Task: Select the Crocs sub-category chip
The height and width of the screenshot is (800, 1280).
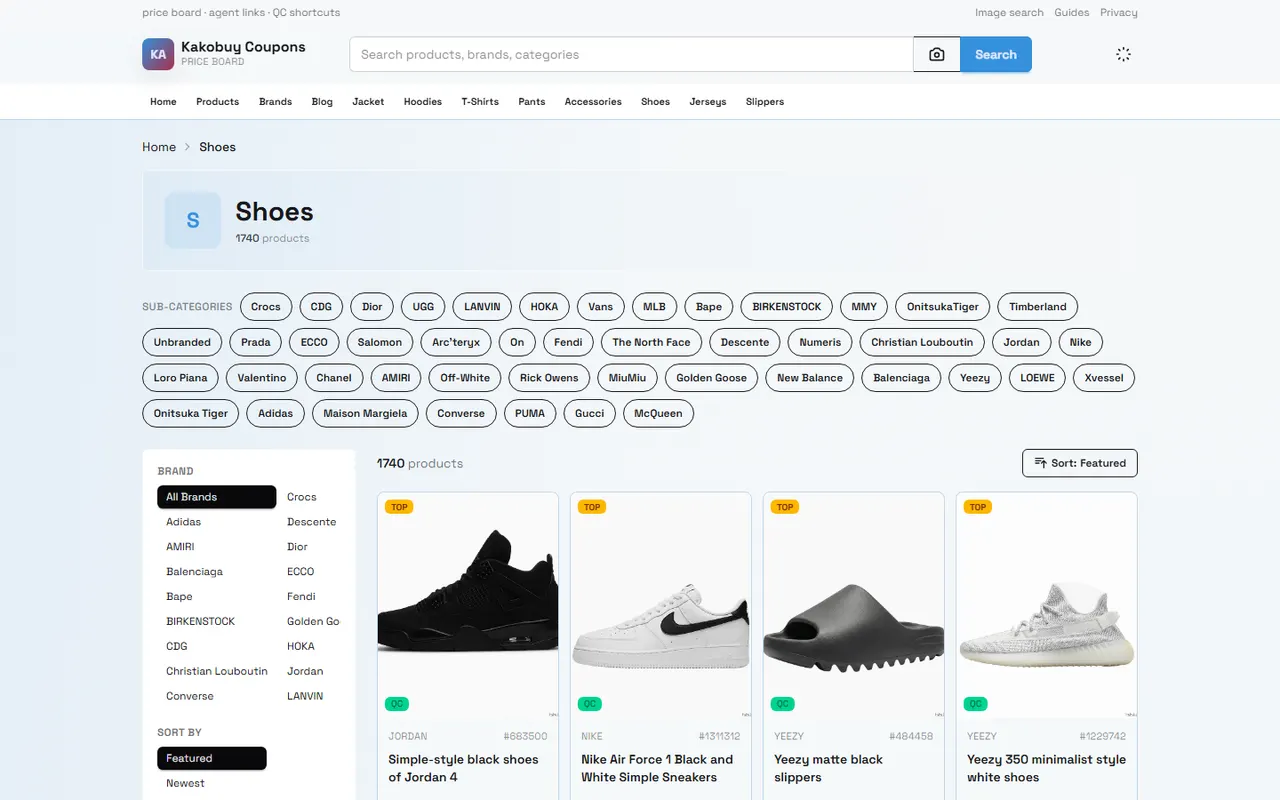Action: [x=266, y=307]
